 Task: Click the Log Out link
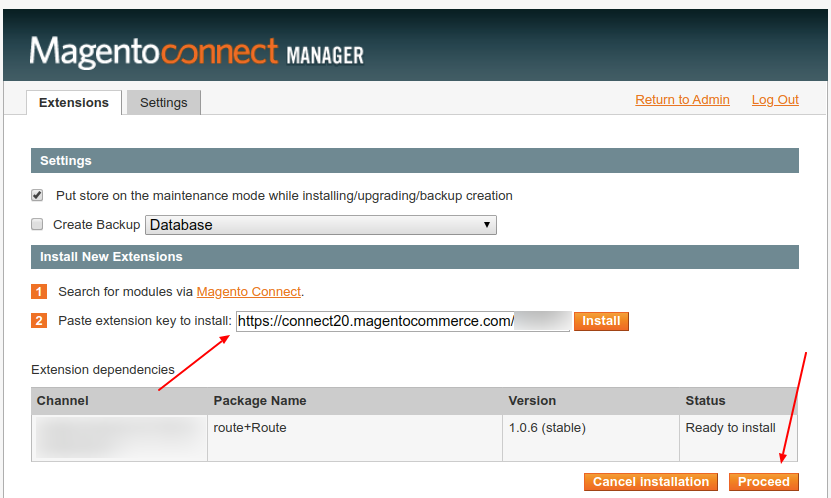pos(775,100)
